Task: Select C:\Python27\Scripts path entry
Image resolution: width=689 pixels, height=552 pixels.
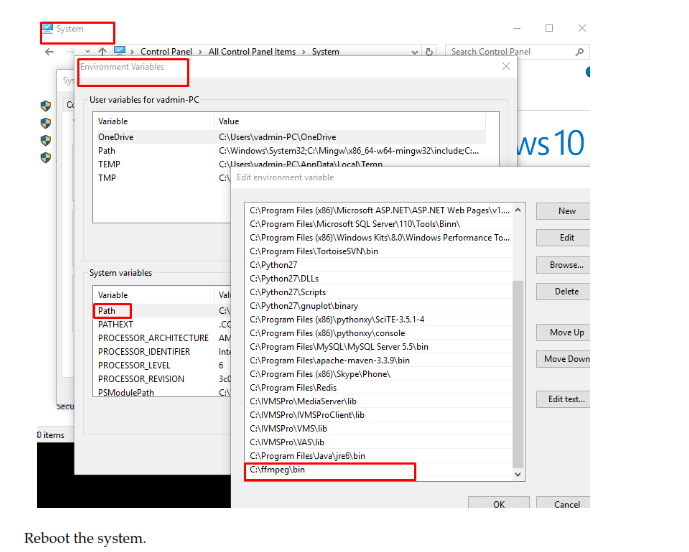Action: pos(379,292)
